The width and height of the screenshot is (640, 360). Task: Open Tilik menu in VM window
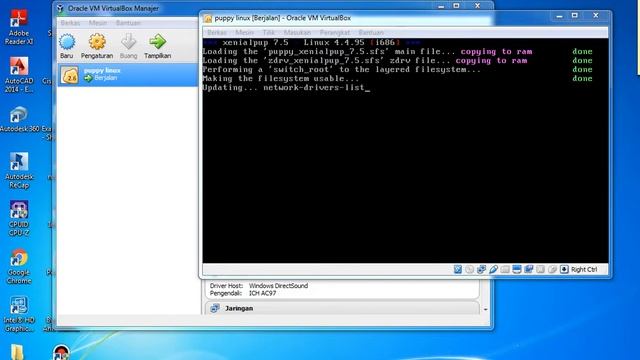point(269,32)
